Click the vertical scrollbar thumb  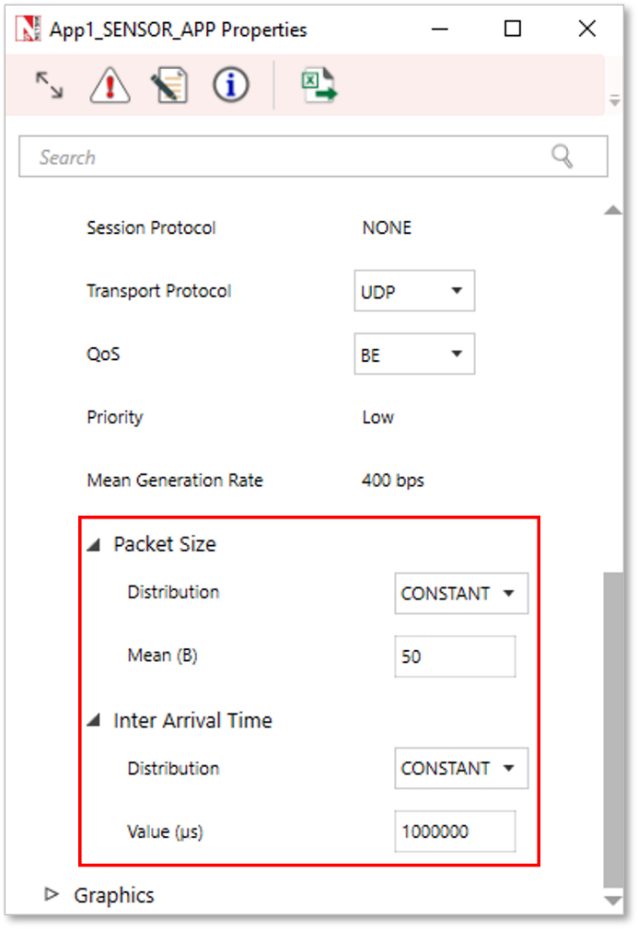[614, 728]
